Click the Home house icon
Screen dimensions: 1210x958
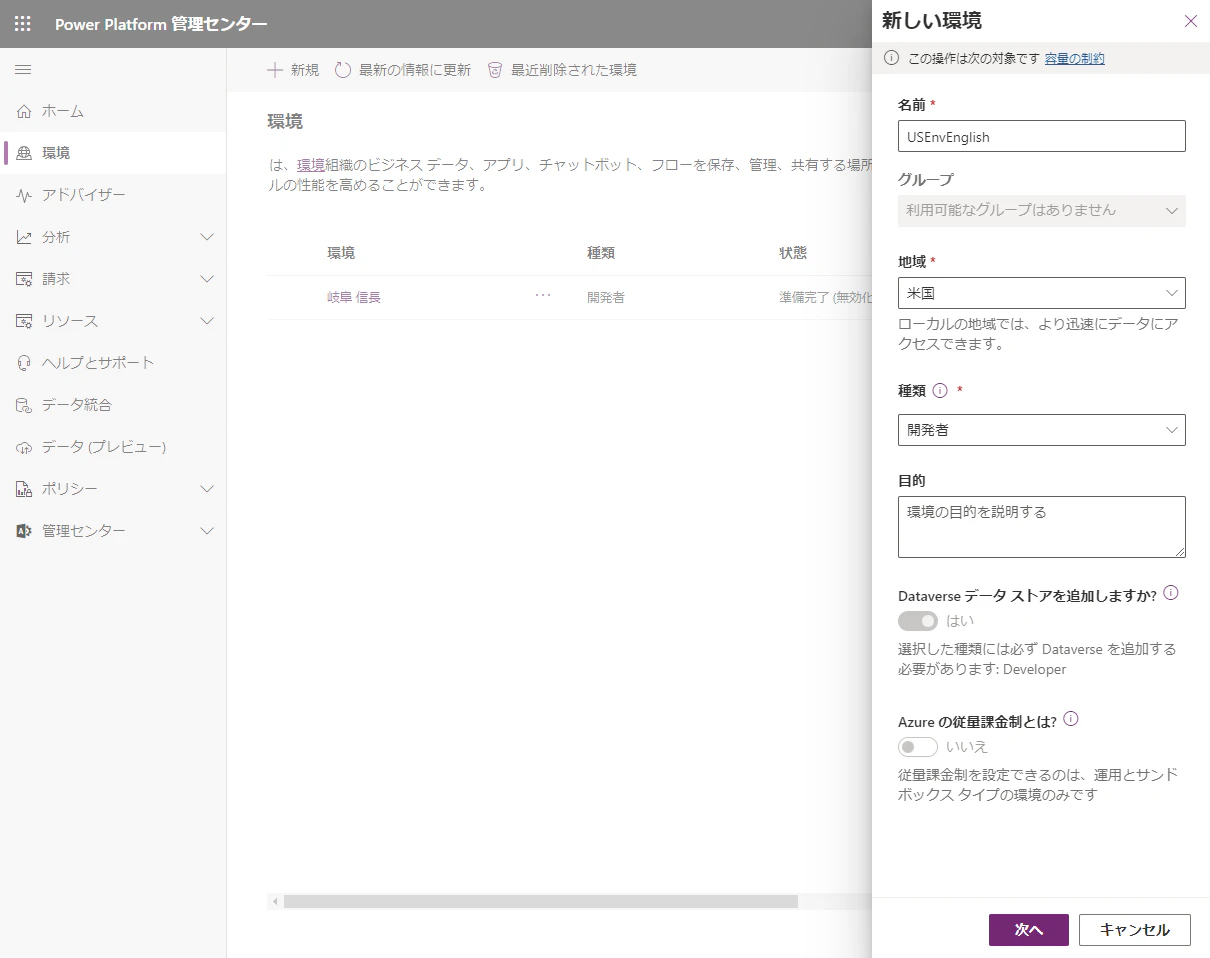click(x=24, y=111)
